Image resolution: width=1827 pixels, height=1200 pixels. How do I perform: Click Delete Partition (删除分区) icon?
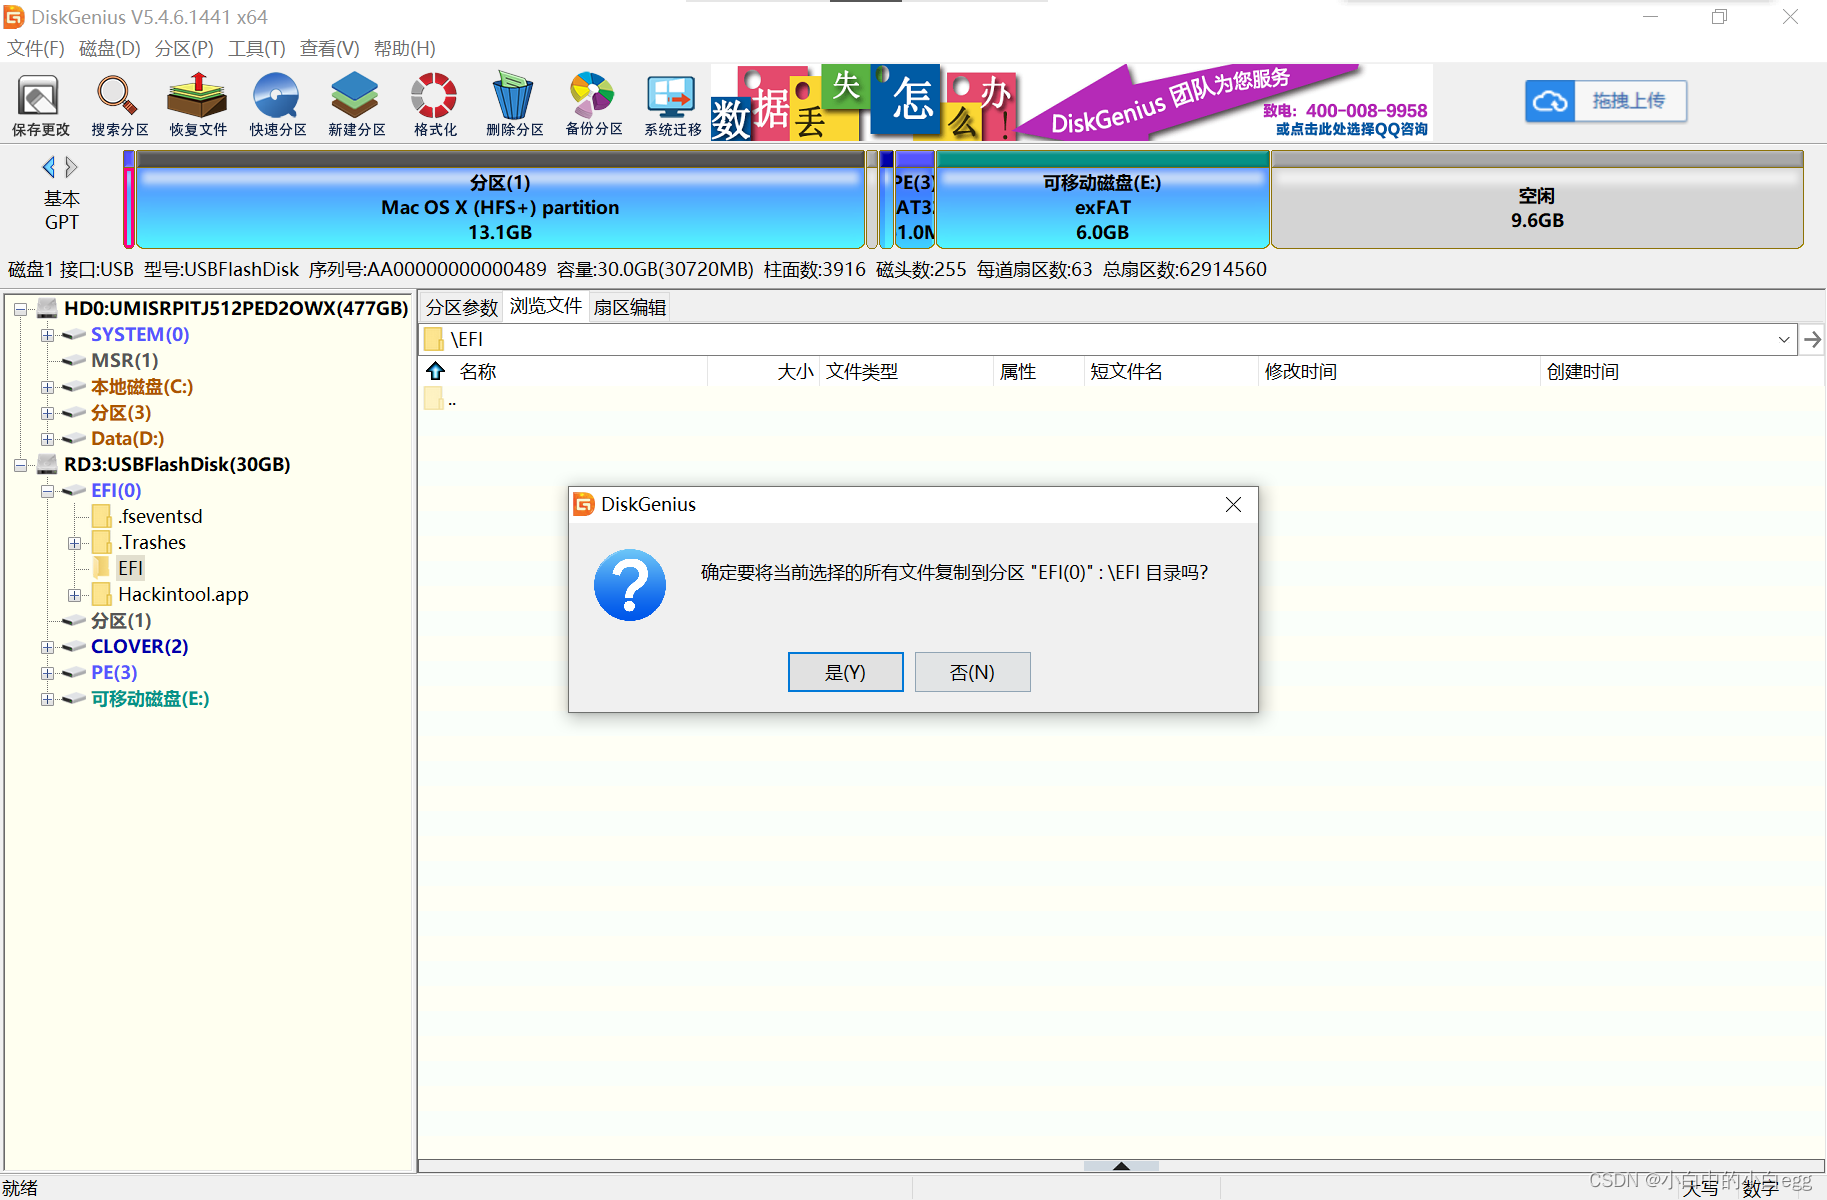click(x=514, y=104)
